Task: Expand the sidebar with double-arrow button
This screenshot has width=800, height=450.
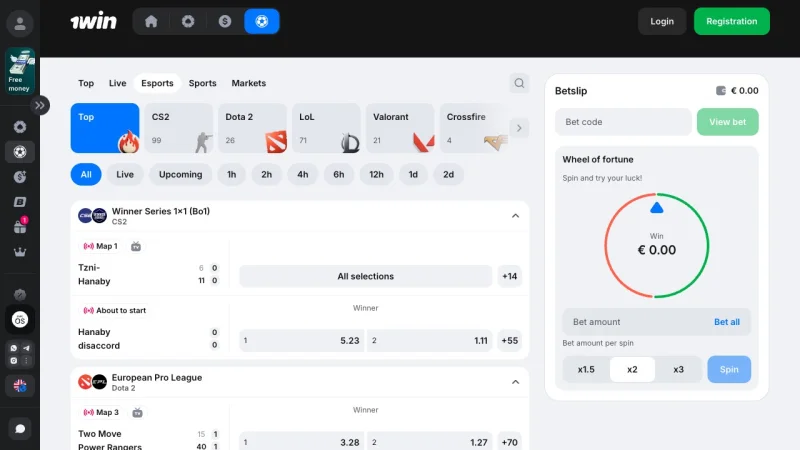Action: pos(40,106)
